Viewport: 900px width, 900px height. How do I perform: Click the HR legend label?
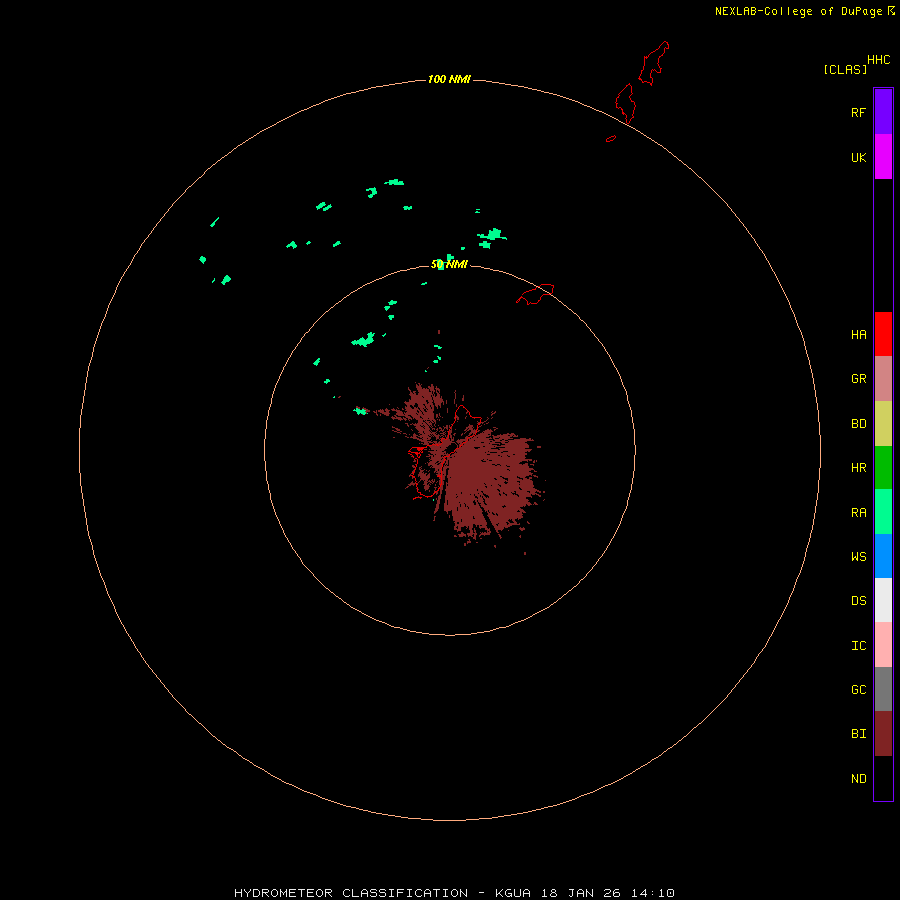pyautogui.click(x=858, y=468)
